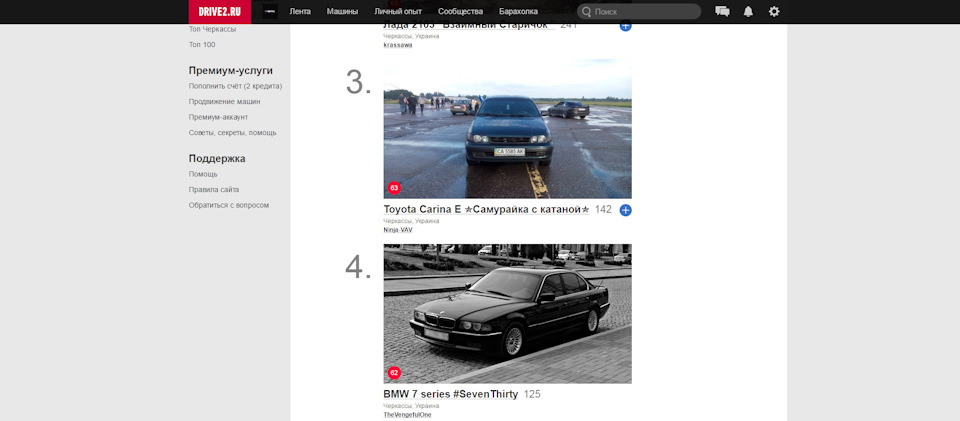The height and width of the screenshot is (421, 960).
Task: Open the black BMW 7 series photo
Action: coord(508,314)
